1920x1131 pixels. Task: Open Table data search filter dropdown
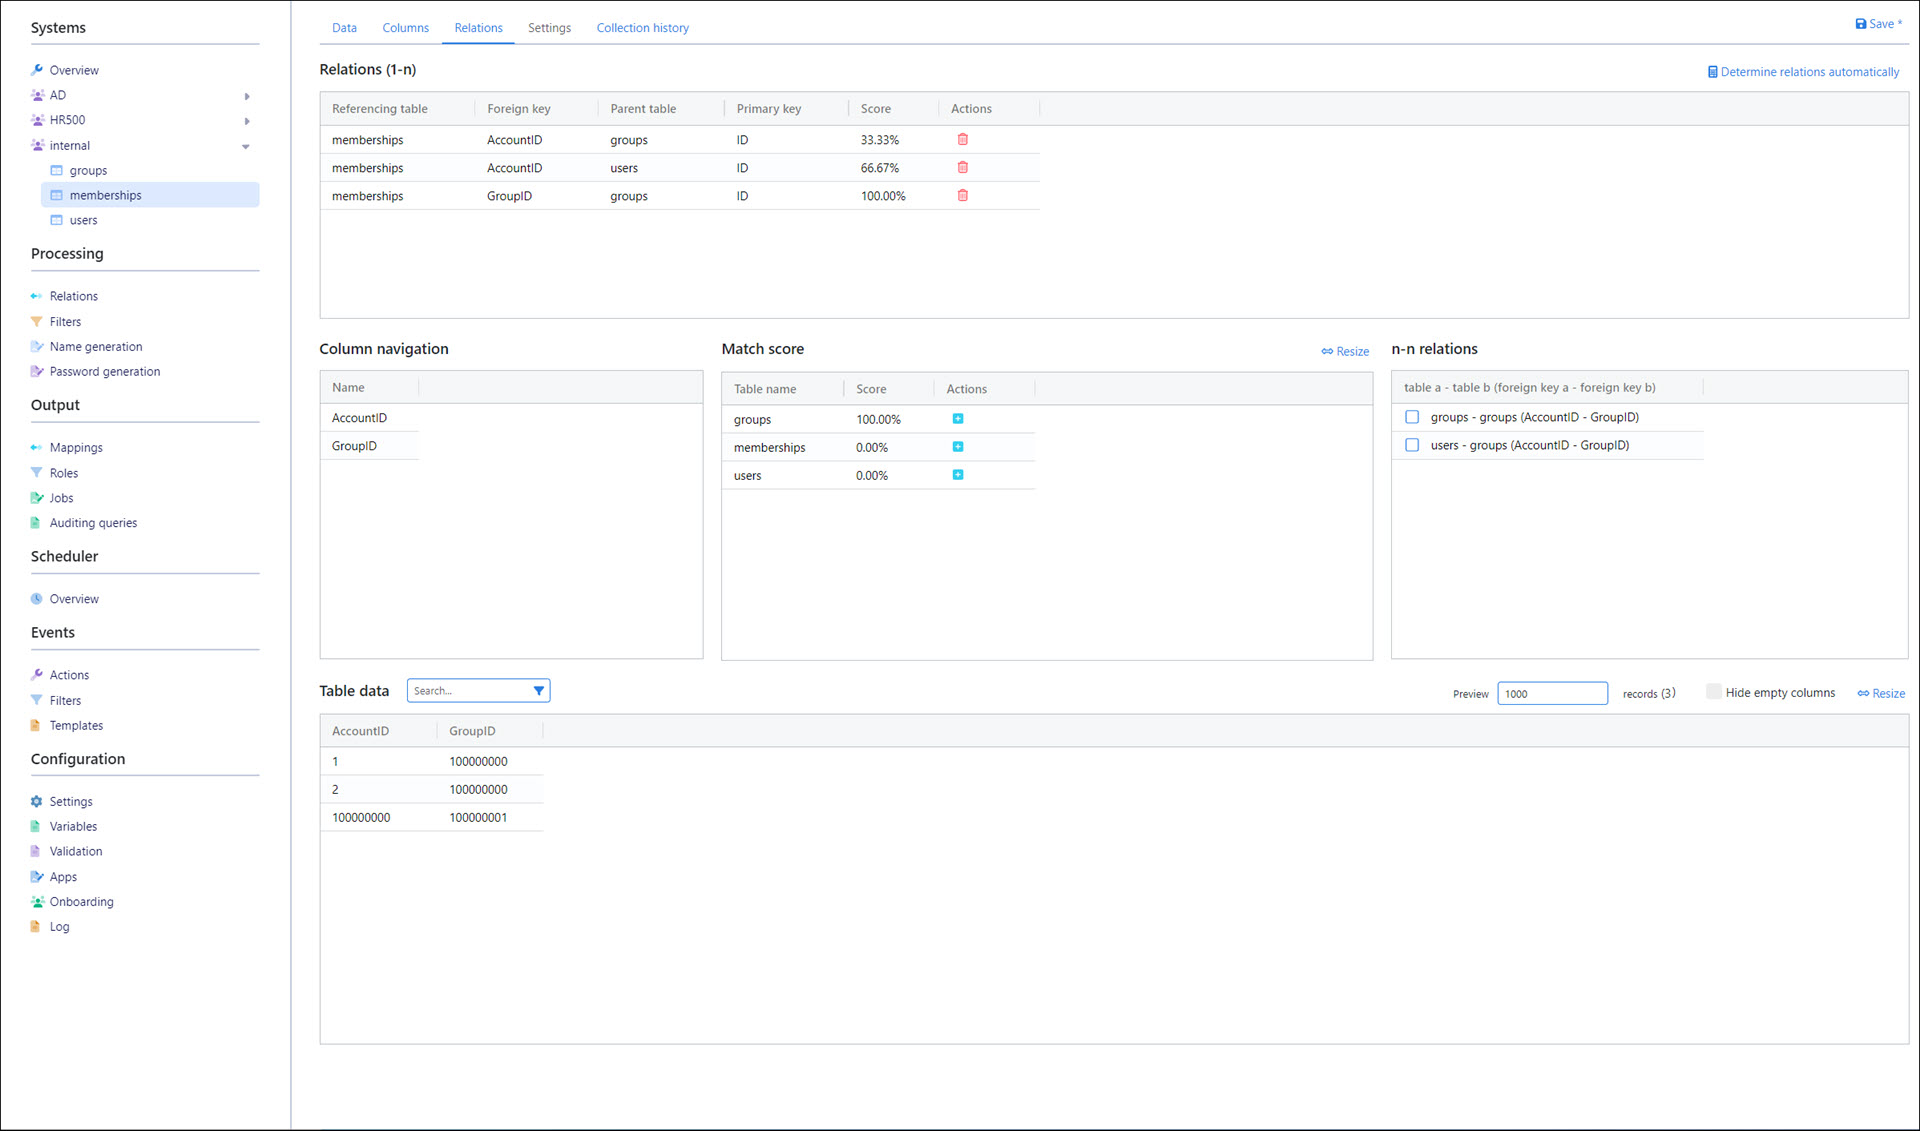point(538,691)
